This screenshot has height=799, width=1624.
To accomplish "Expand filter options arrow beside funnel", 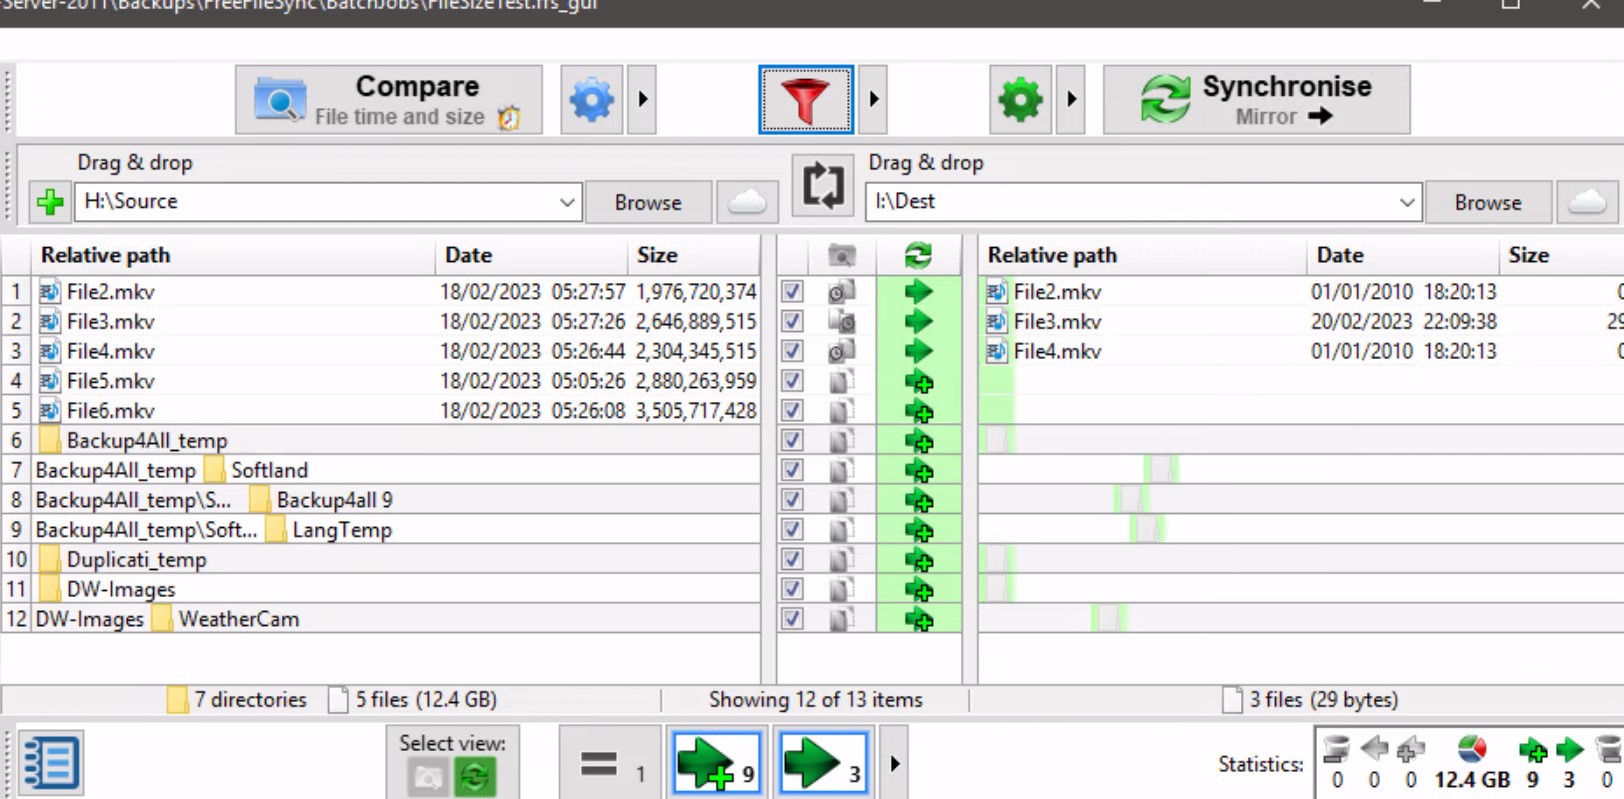I will click(x=873, y=100).
